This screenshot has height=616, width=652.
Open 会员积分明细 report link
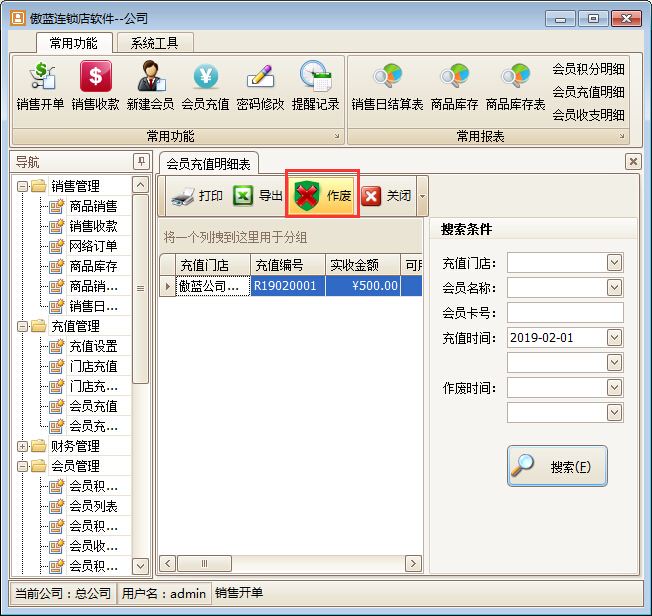588,69
